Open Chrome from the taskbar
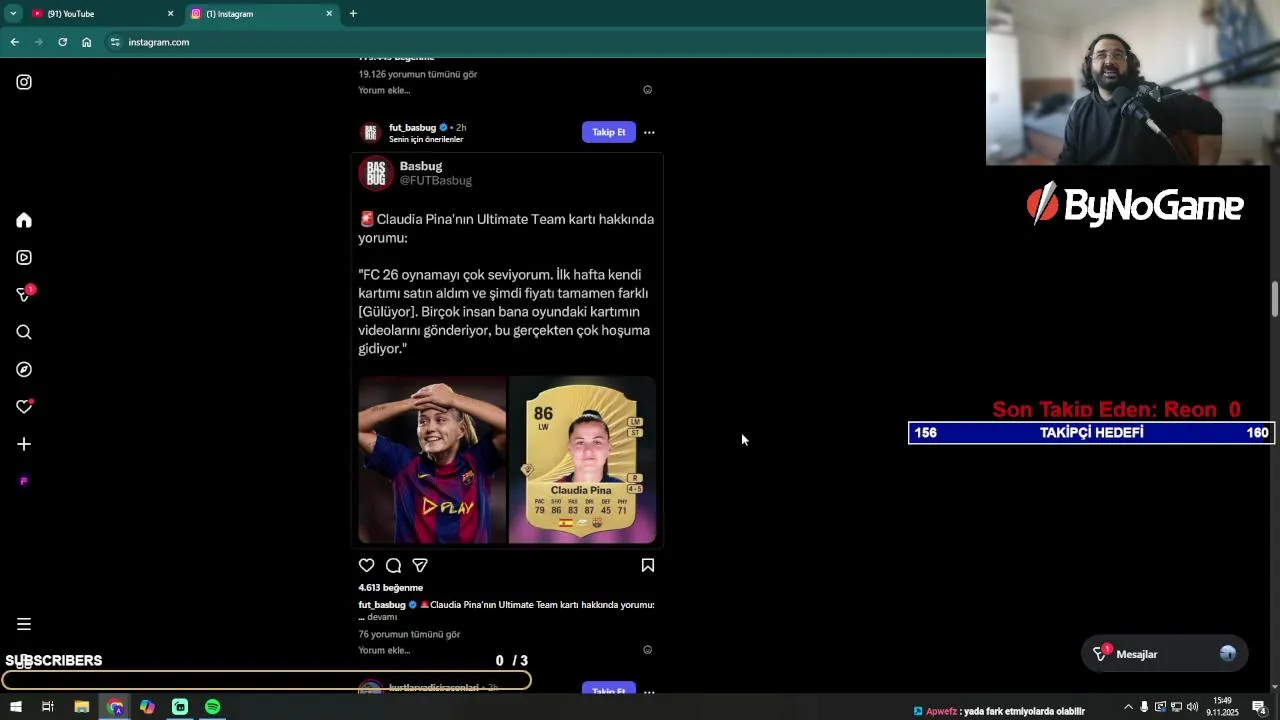The height and width of the screenshot is (720, 1280). [115, 707]
